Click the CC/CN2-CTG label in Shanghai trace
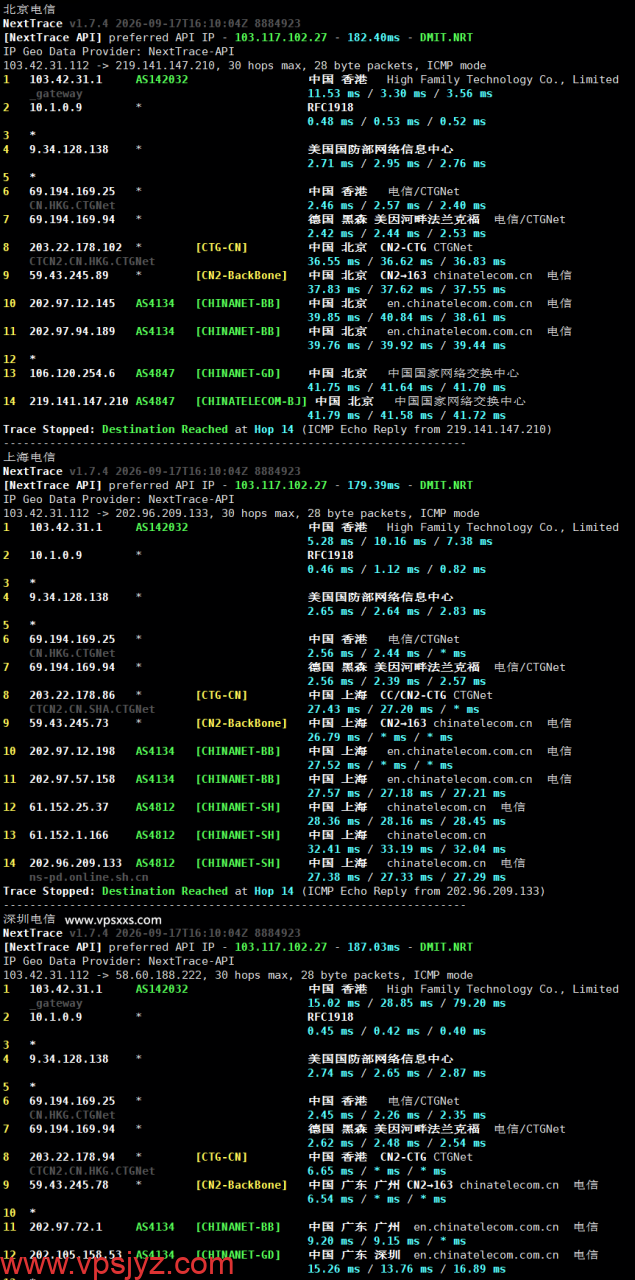Screen dimensions: 635x1280 (x=413, y=695)
